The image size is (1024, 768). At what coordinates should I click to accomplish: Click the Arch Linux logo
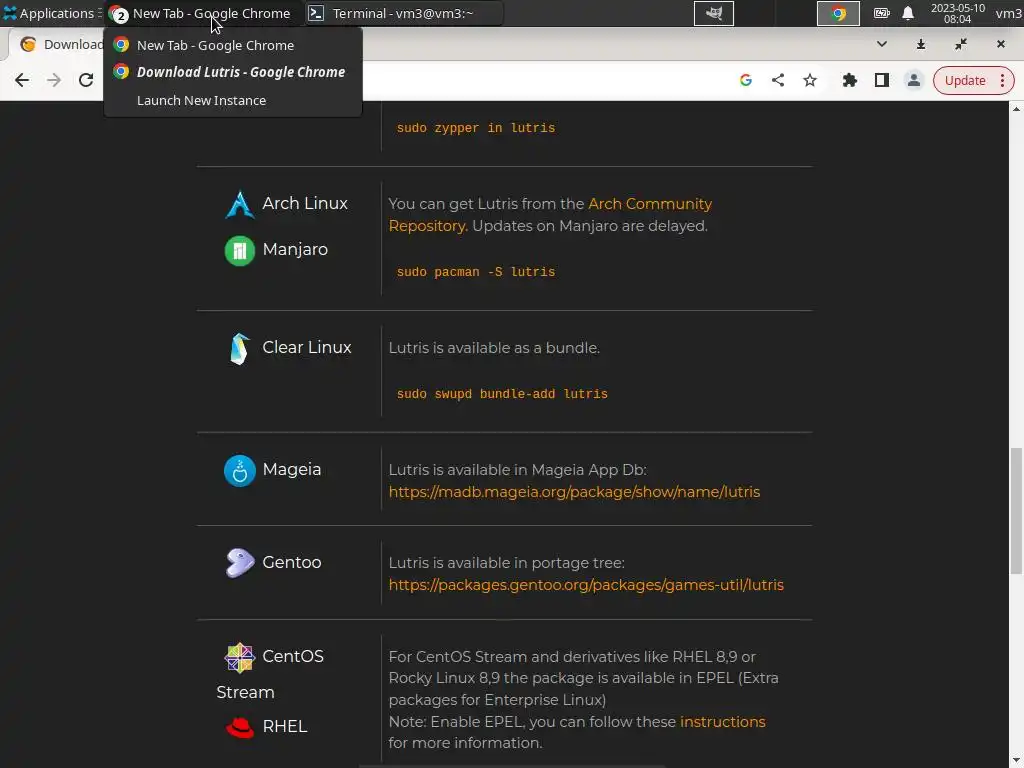coord(240,204)
